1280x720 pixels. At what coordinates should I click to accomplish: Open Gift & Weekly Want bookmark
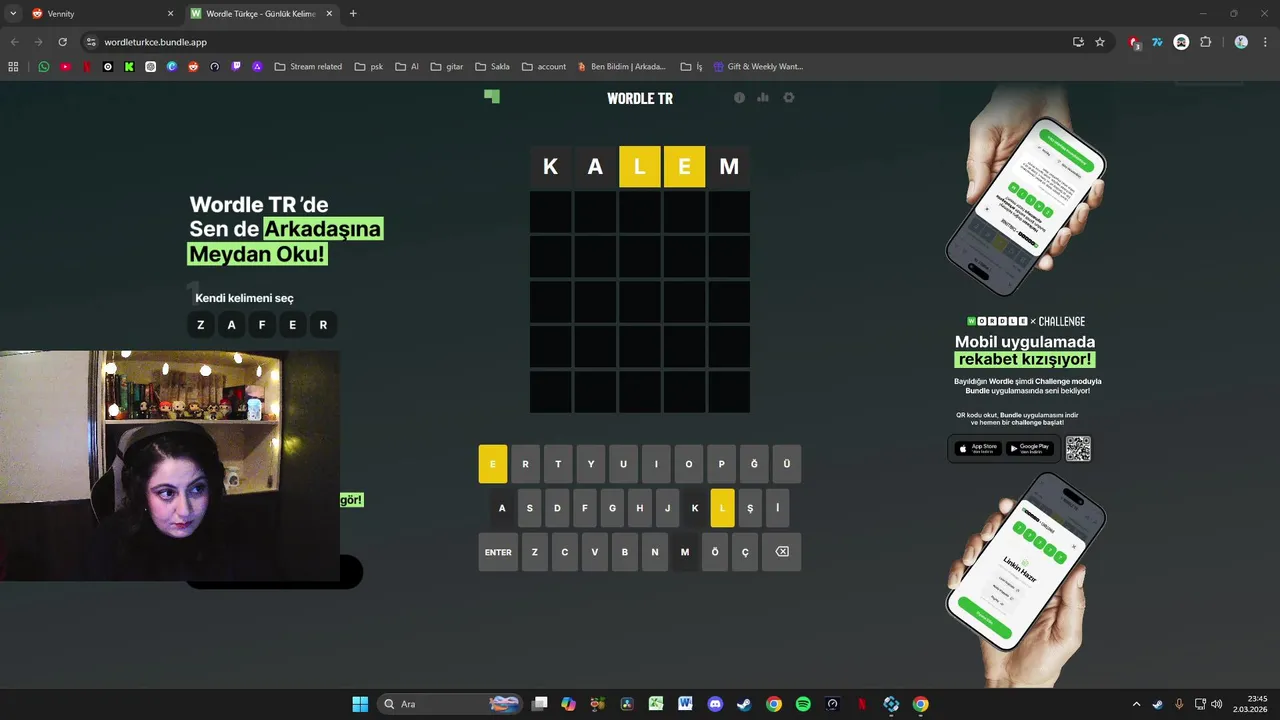(x=758, y=66)
